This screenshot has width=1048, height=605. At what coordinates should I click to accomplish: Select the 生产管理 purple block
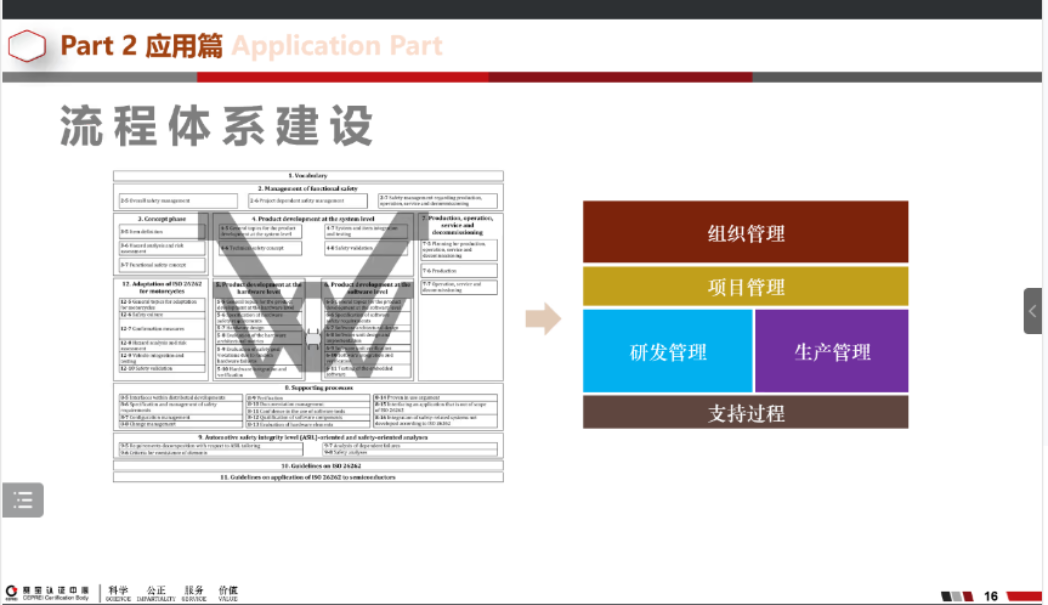click(831, 351)
